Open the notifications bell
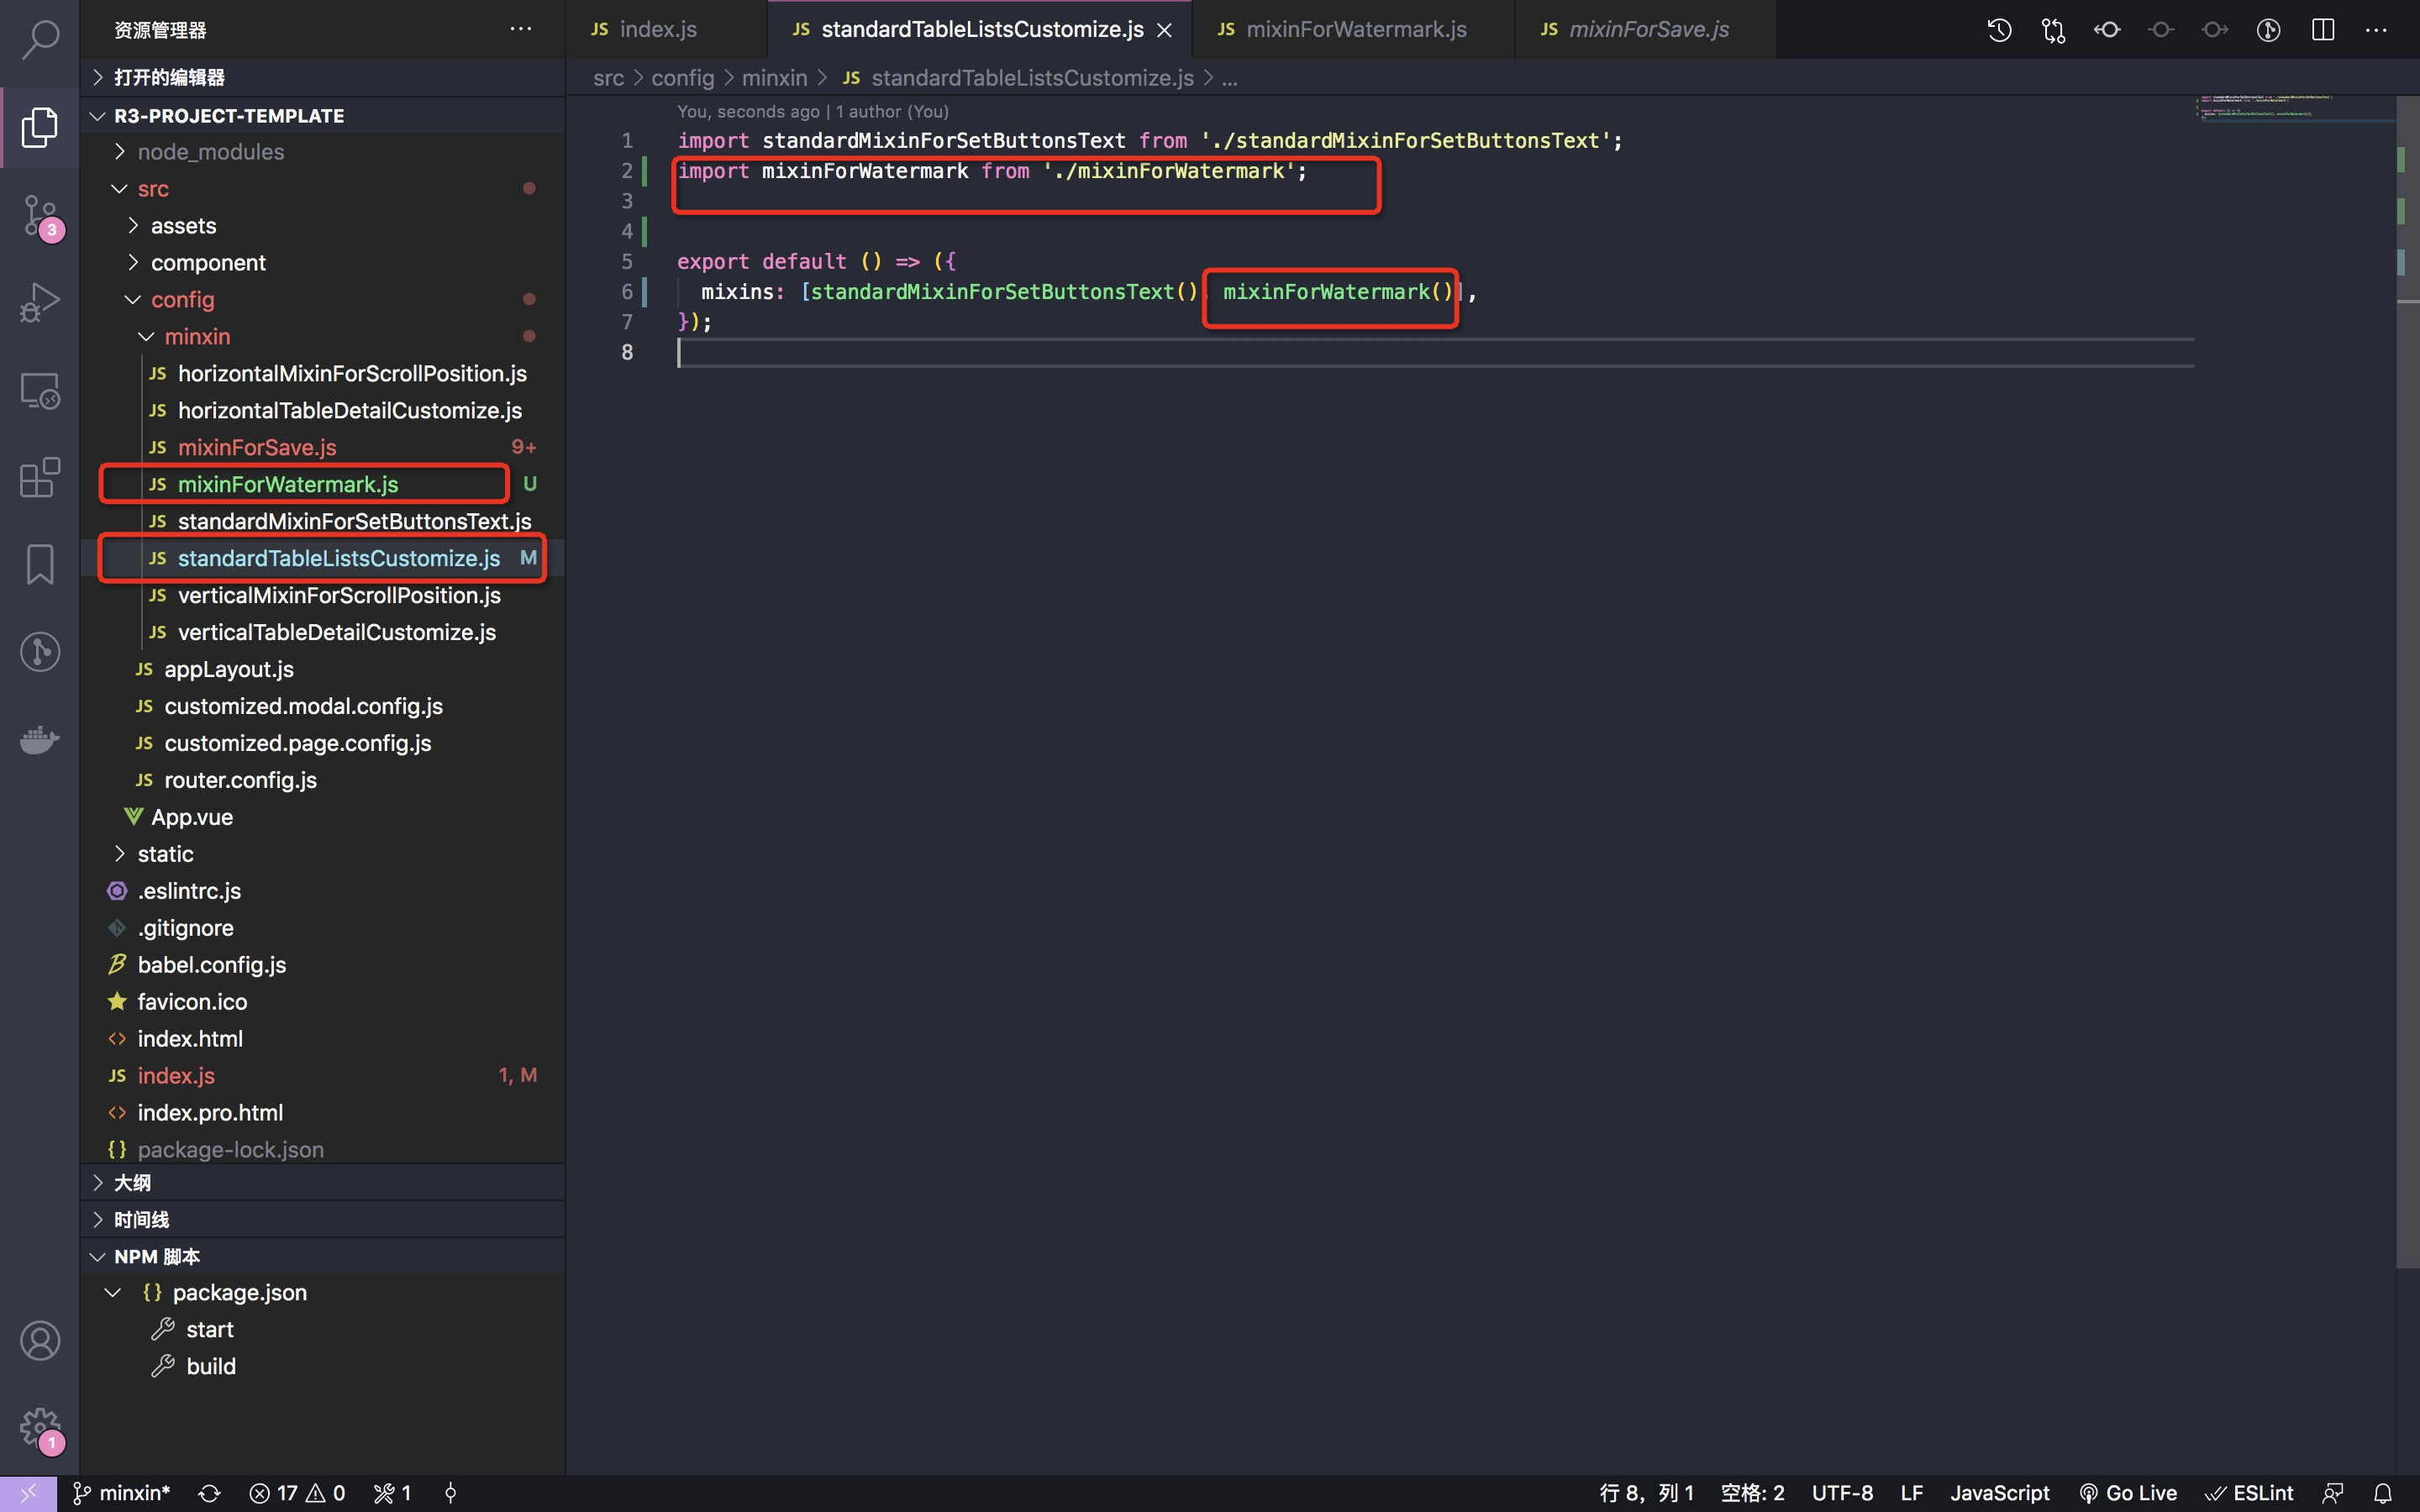This screenshot has height=1512, width=2420. tap(2383, 1493)
